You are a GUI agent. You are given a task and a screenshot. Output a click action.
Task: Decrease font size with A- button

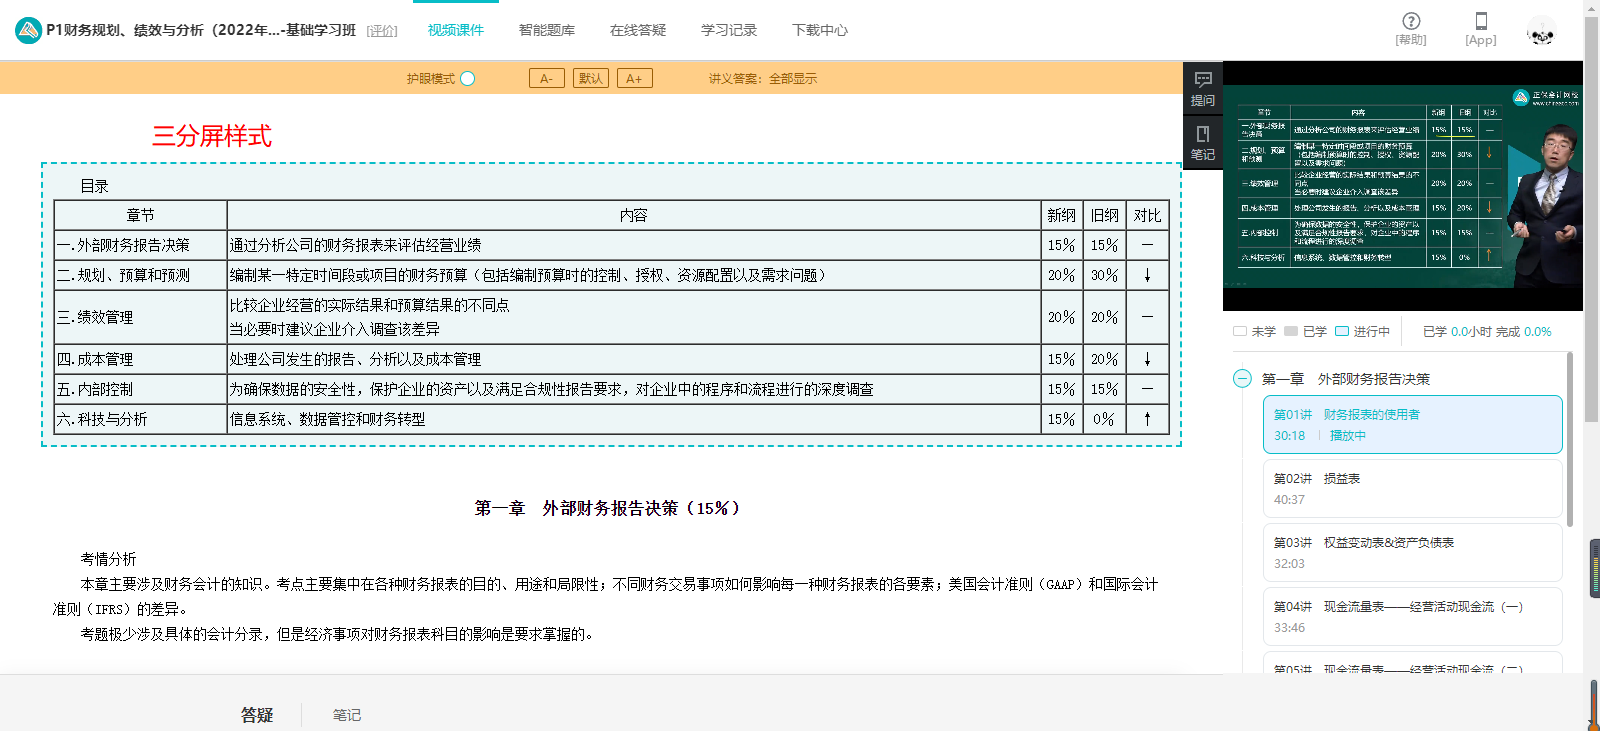tap(547, 78)
